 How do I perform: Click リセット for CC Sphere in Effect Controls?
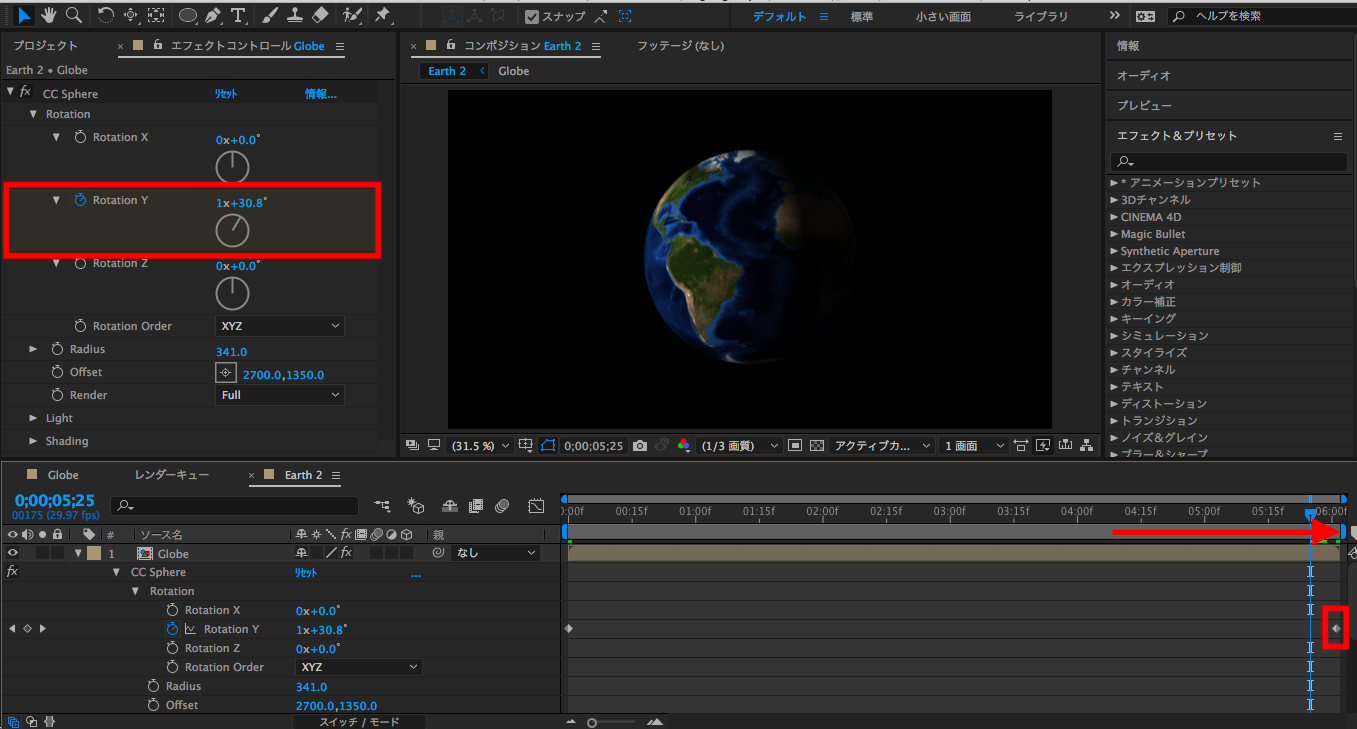[226, 94]
